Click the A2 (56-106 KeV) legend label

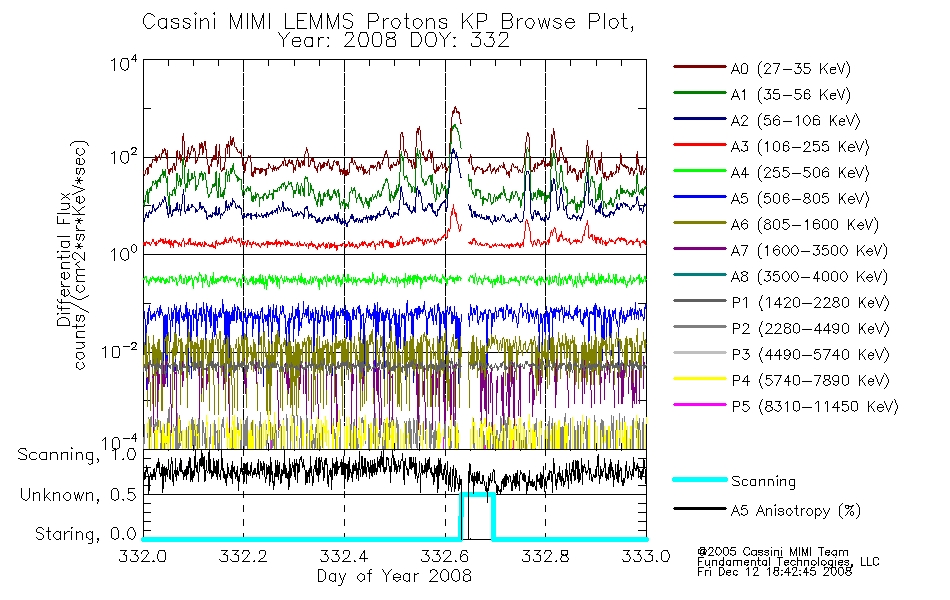pos(795,121)
